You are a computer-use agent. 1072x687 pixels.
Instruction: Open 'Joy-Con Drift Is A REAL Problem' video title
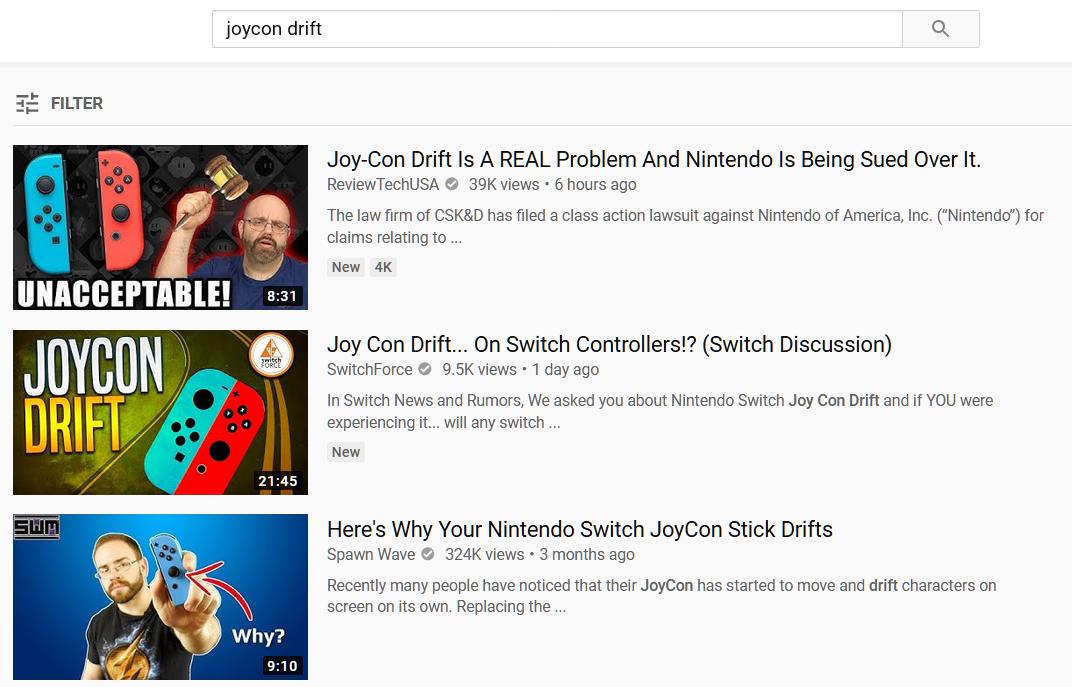pos(654,159)
